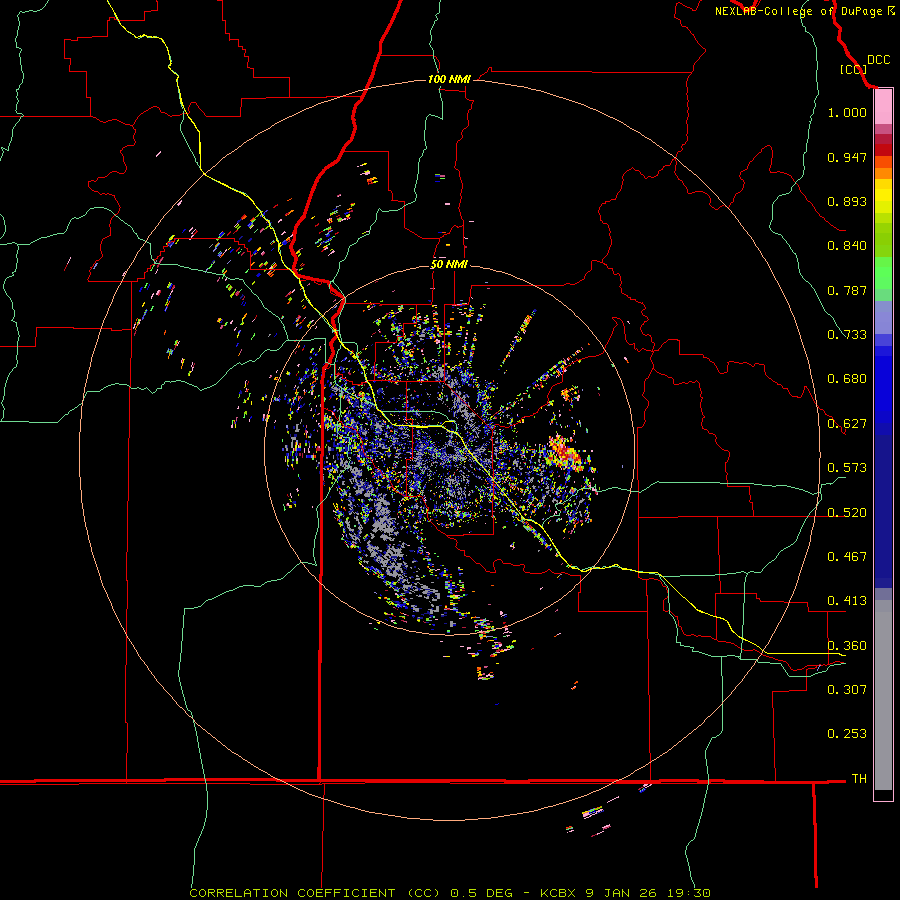Screen dimensions: 900x900
Task: Click the 0.573 scale value
Action: click(x=847, y=468)
